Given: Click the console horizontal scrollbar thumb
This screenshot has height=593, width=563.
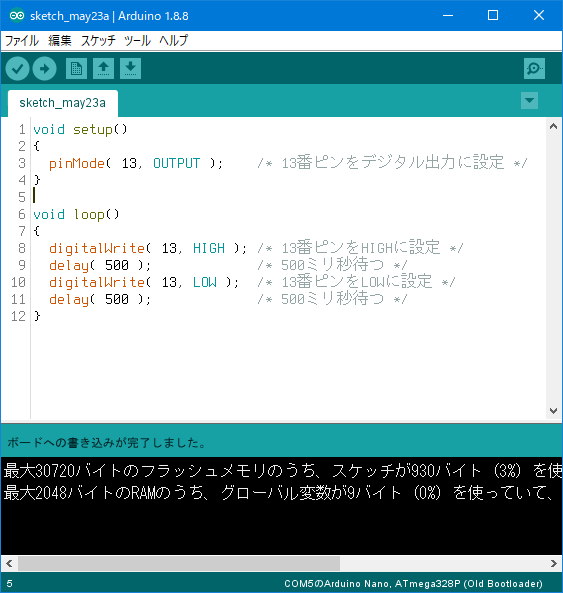Looking at the screenshot, I should [179, 564].
